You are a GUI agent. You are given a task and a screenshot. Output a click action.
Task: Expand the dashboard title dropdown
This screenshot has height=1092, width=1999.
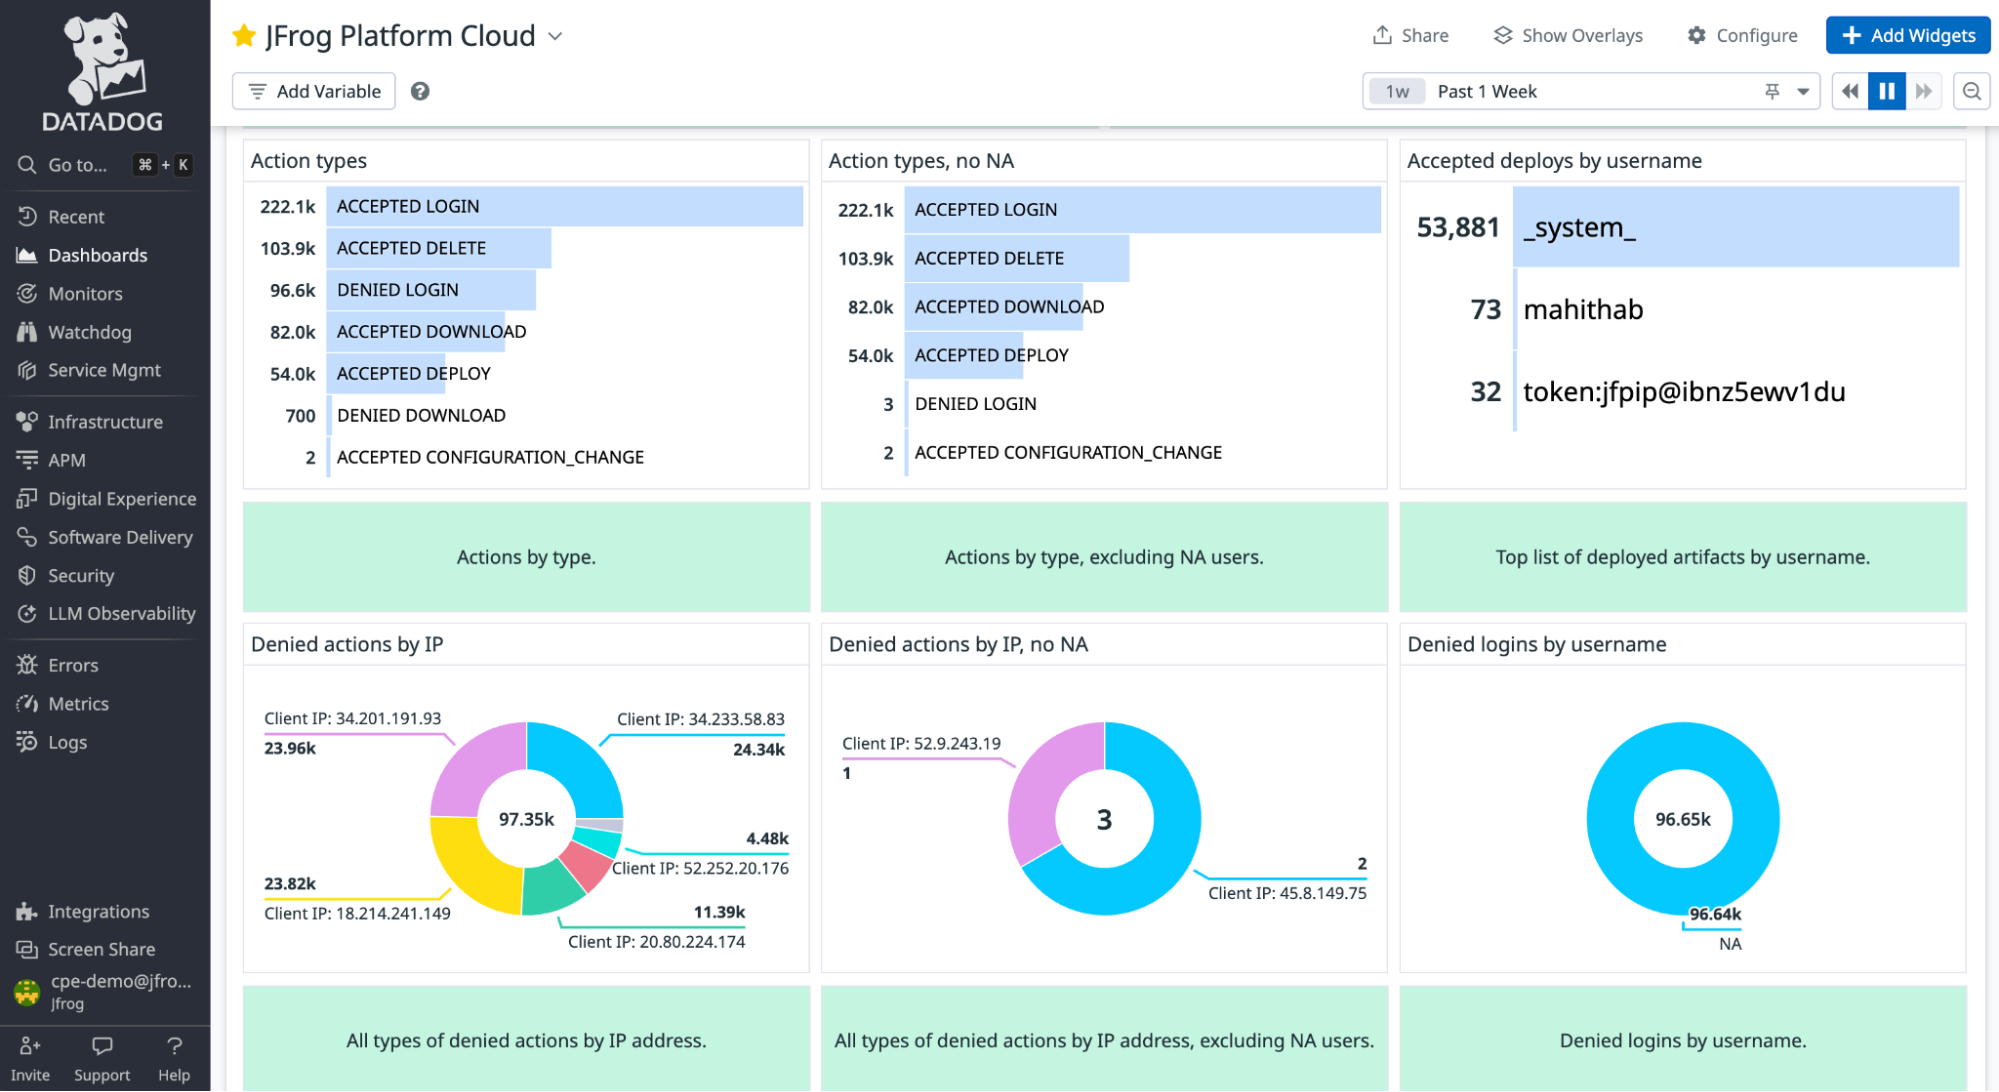(x=557, y=36)
